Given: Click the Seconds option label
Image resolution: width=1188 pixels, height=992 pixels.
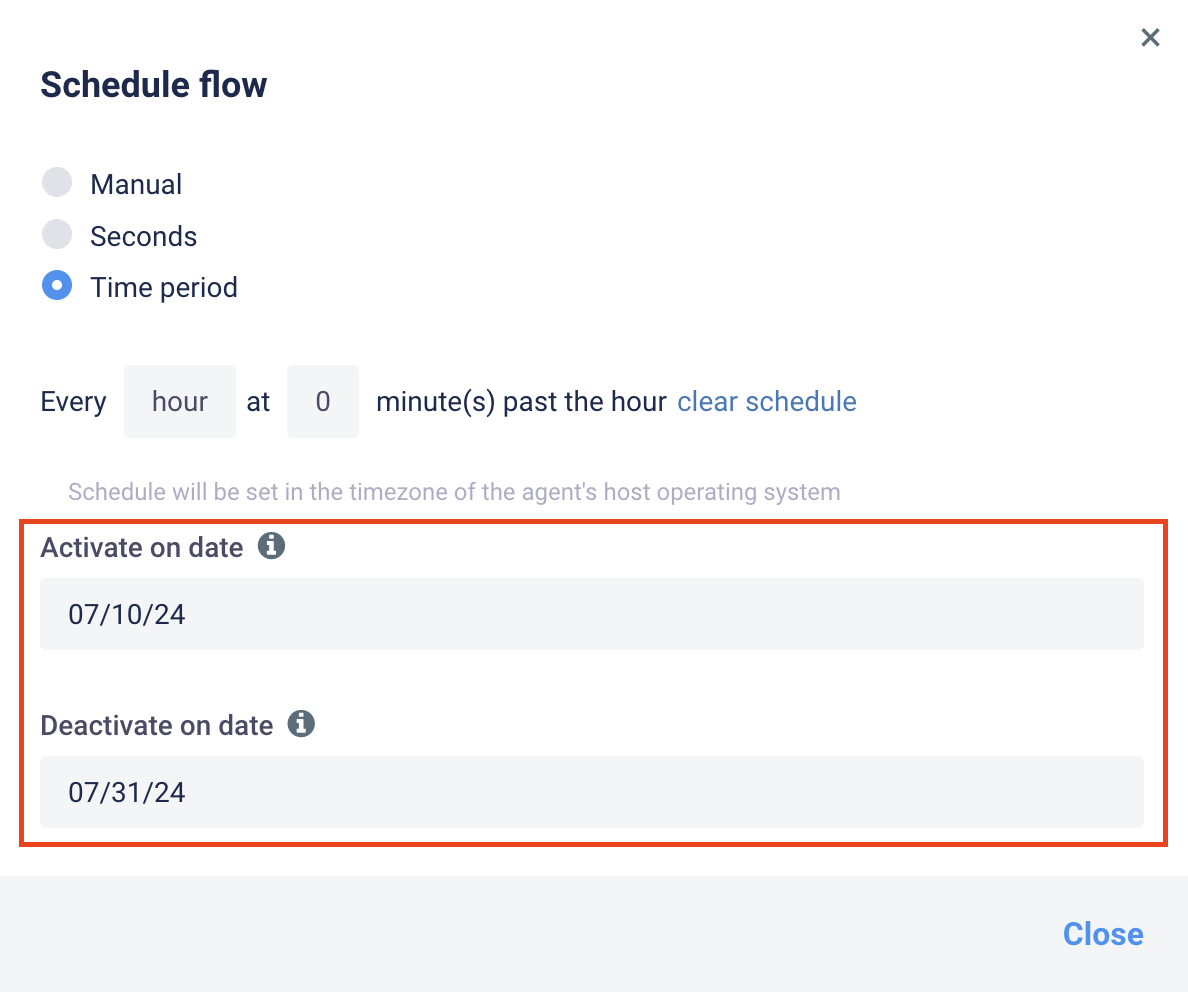Looking at the screenshot, I should tap(144, 236).
